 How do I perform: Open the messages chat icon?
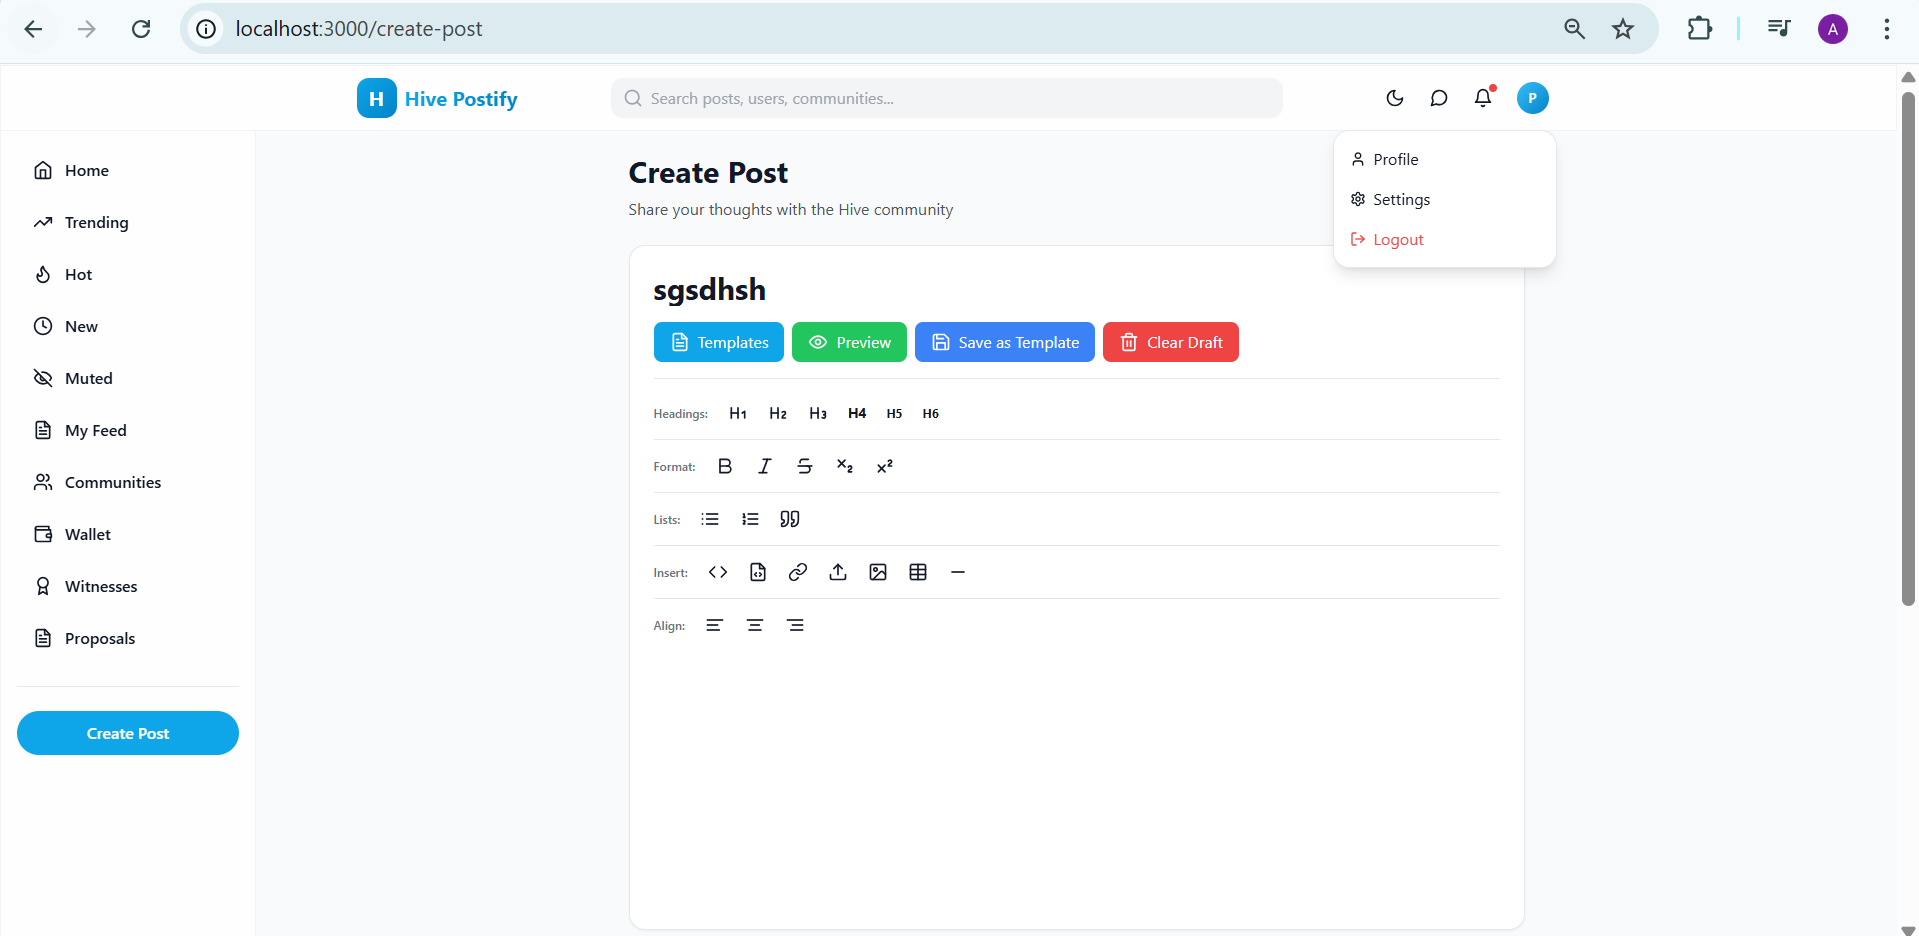(x=1439, y=98)
